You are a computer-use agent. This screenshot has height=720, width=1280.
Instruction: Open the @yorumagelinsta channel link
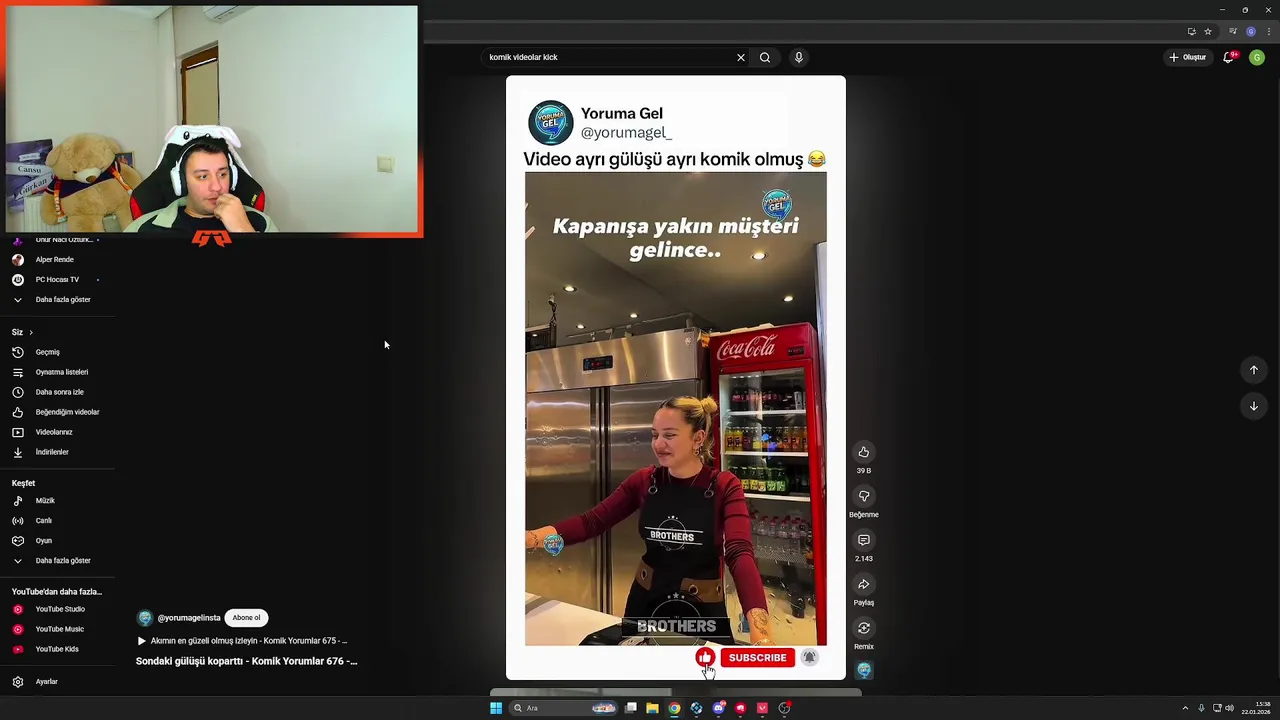(x=188, y=618)
